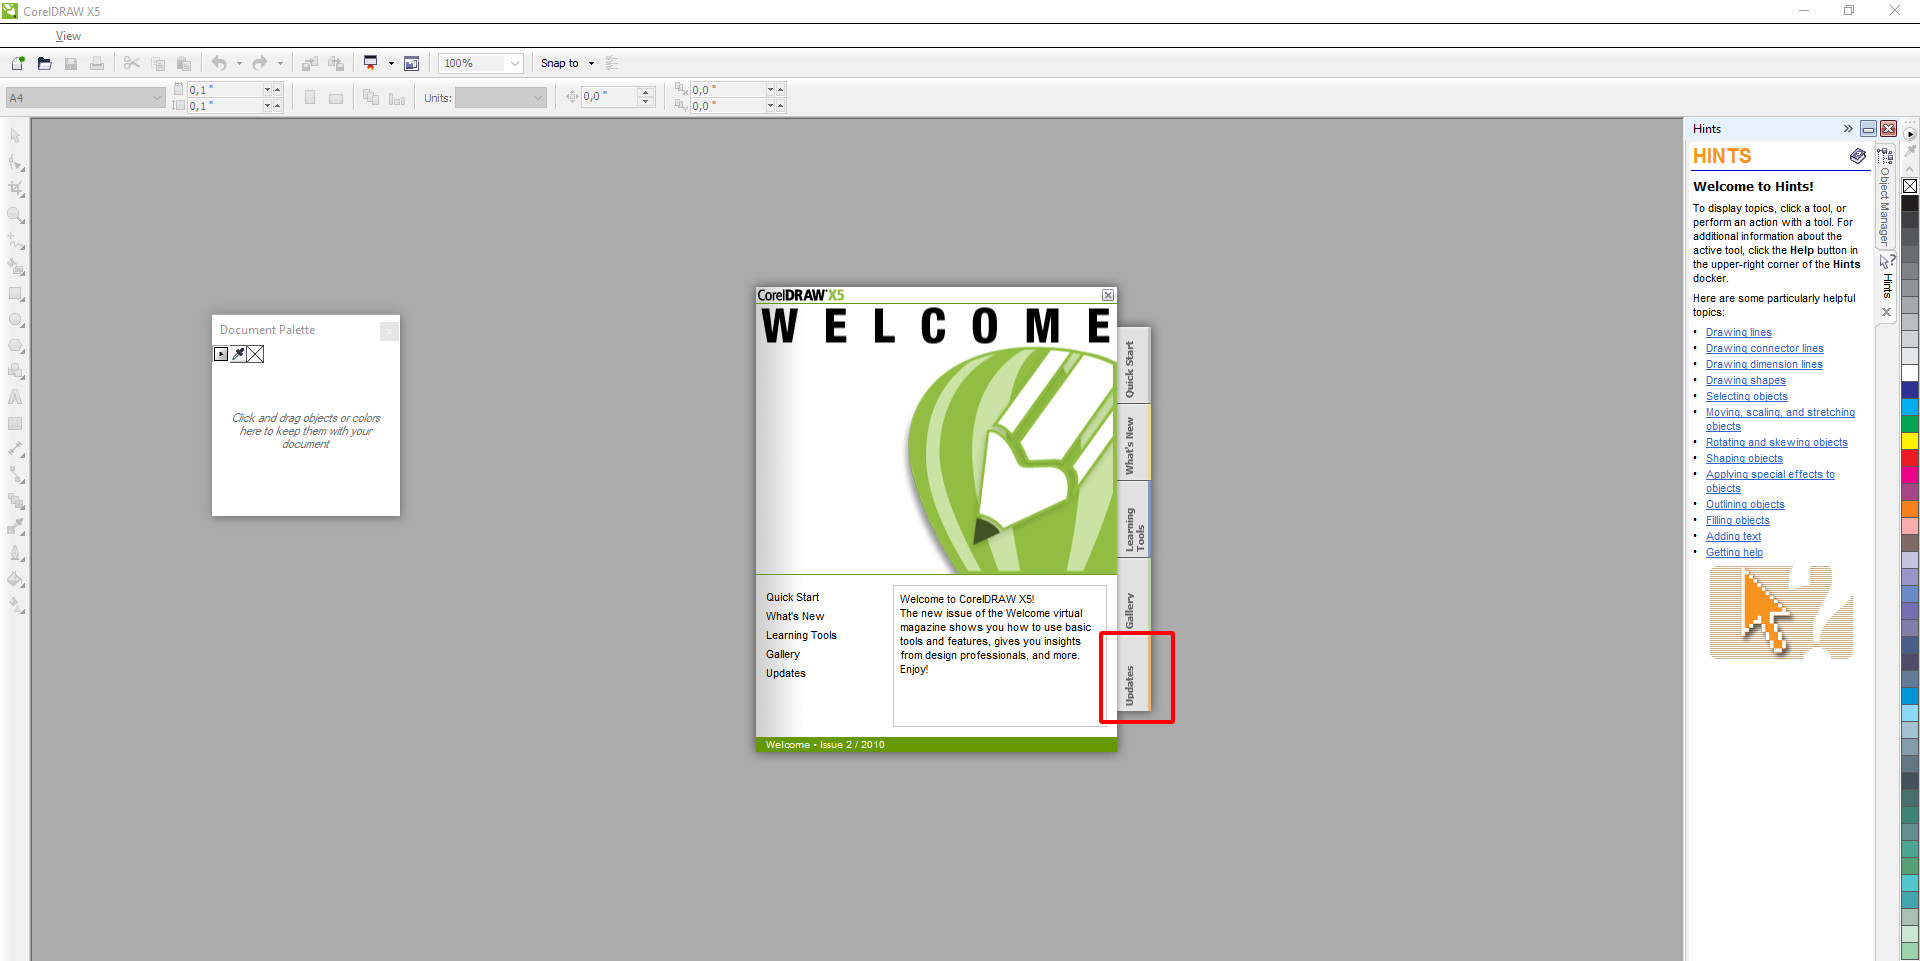1920x961 pixels.
Task: Select the Table tool
Action: click(16, 423)
